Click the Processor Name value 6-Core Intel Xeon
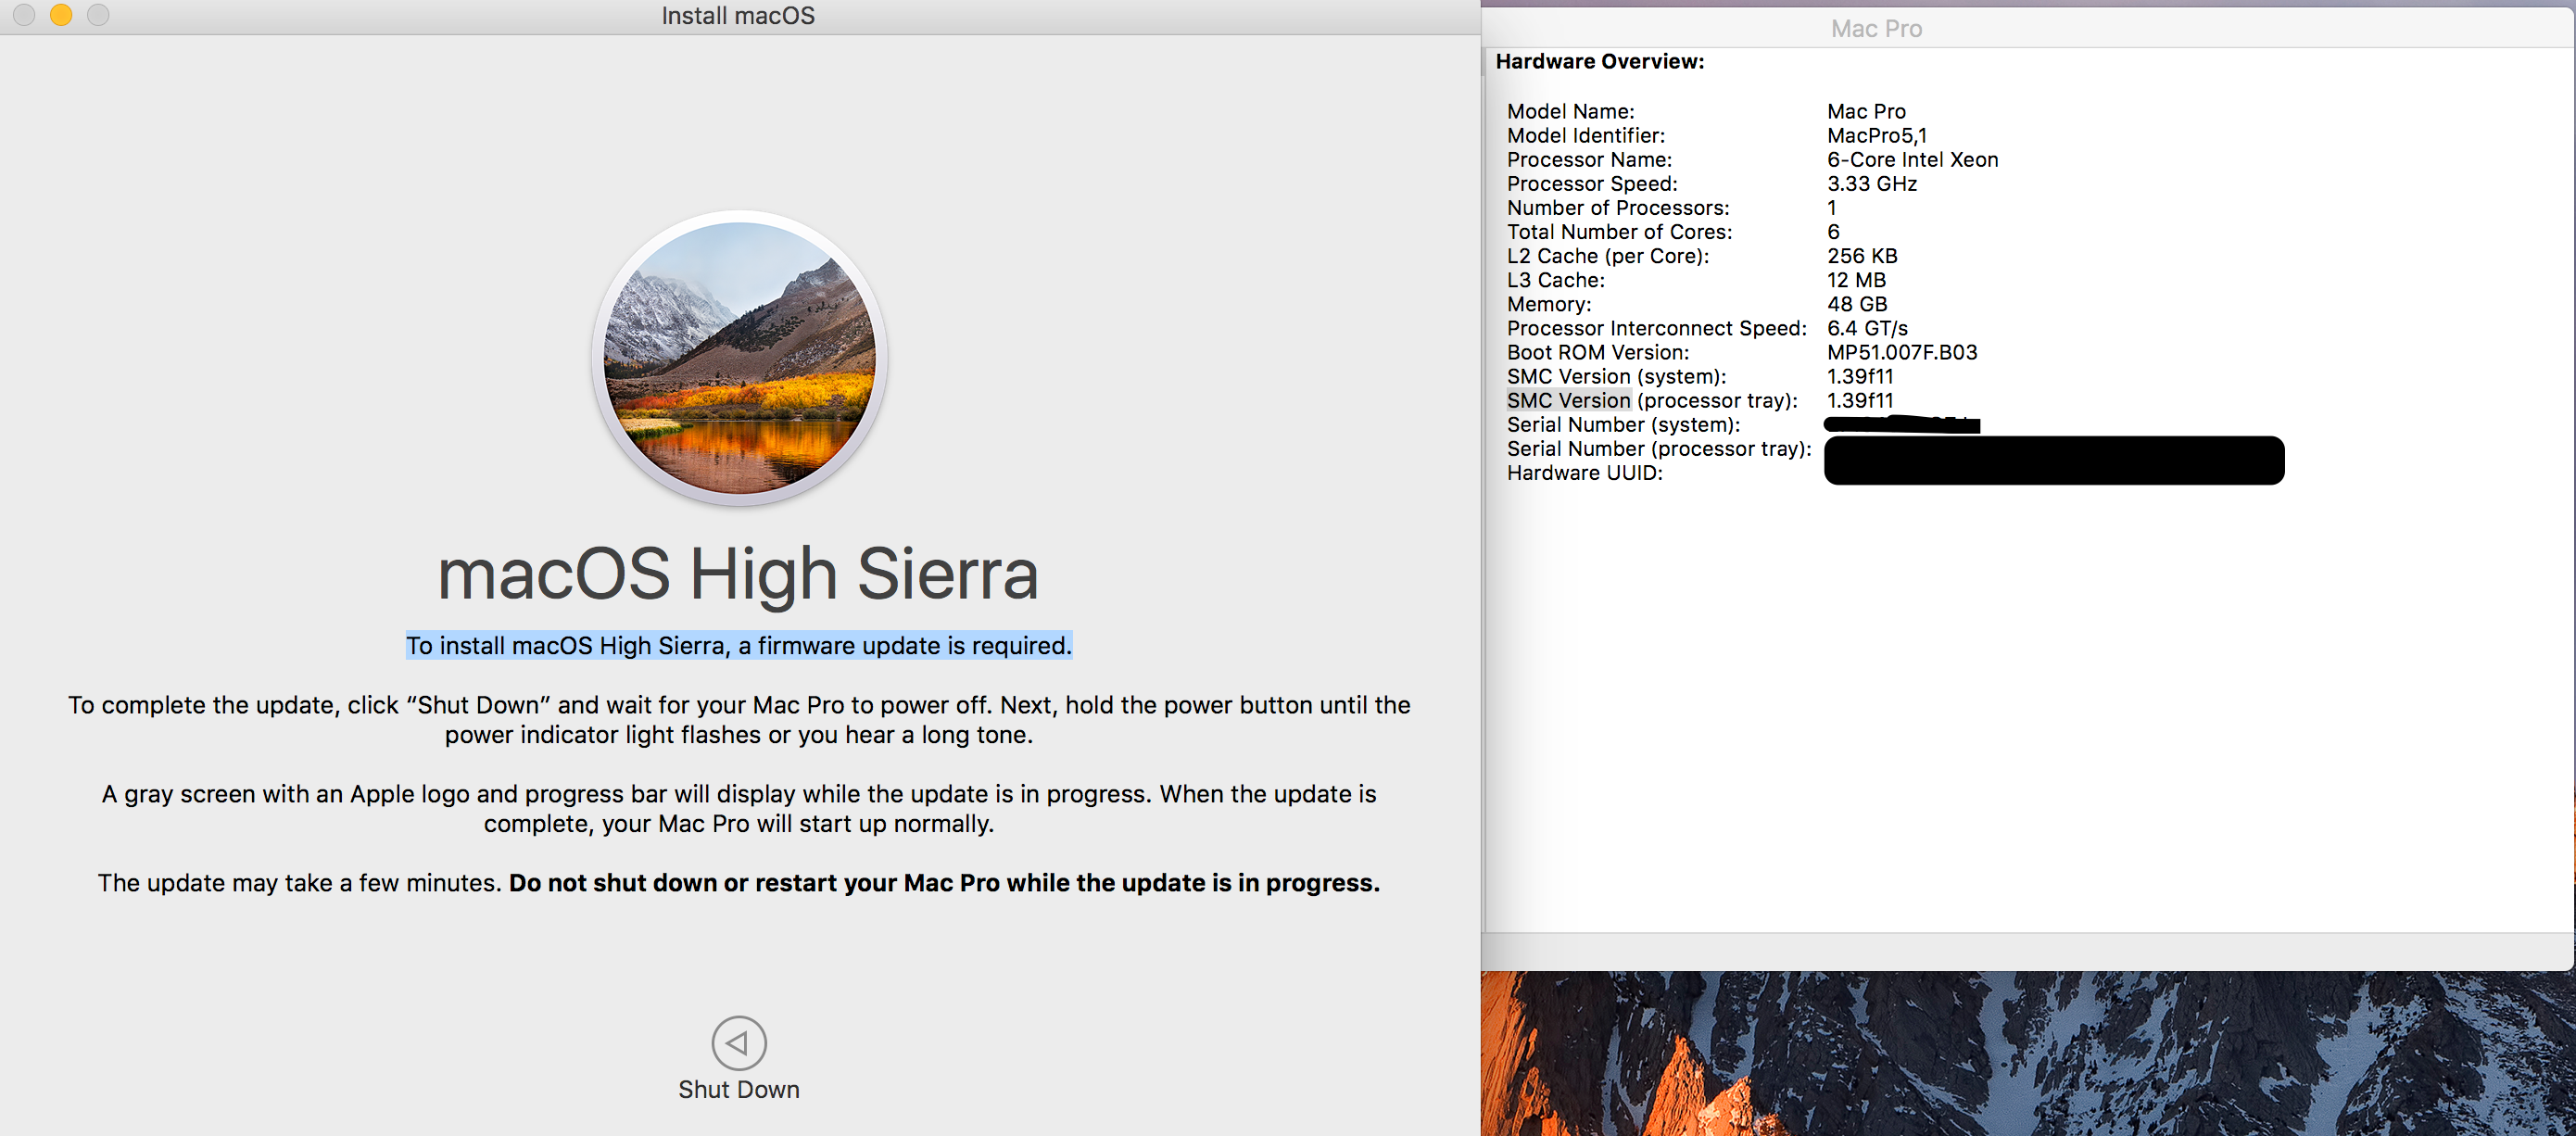The height and width of the screenshot is (1136, 2576). 1911,159
